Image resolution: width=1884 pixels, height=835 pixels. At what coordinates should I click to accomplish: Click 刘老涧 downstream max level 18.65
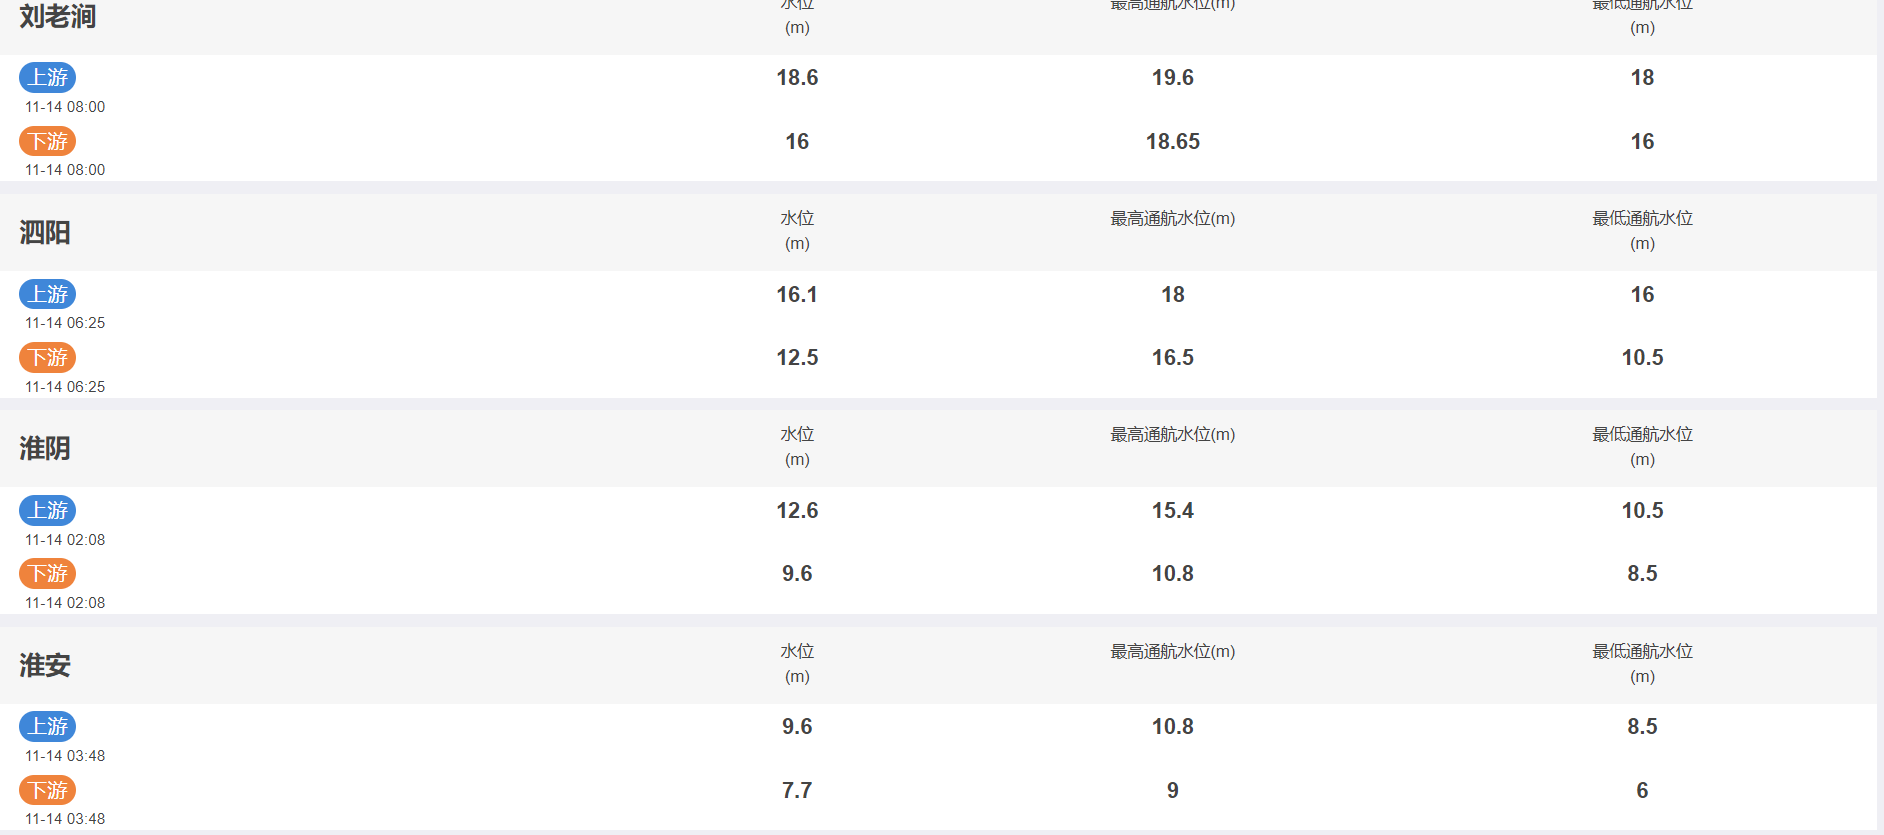(x=1173, y=141)
